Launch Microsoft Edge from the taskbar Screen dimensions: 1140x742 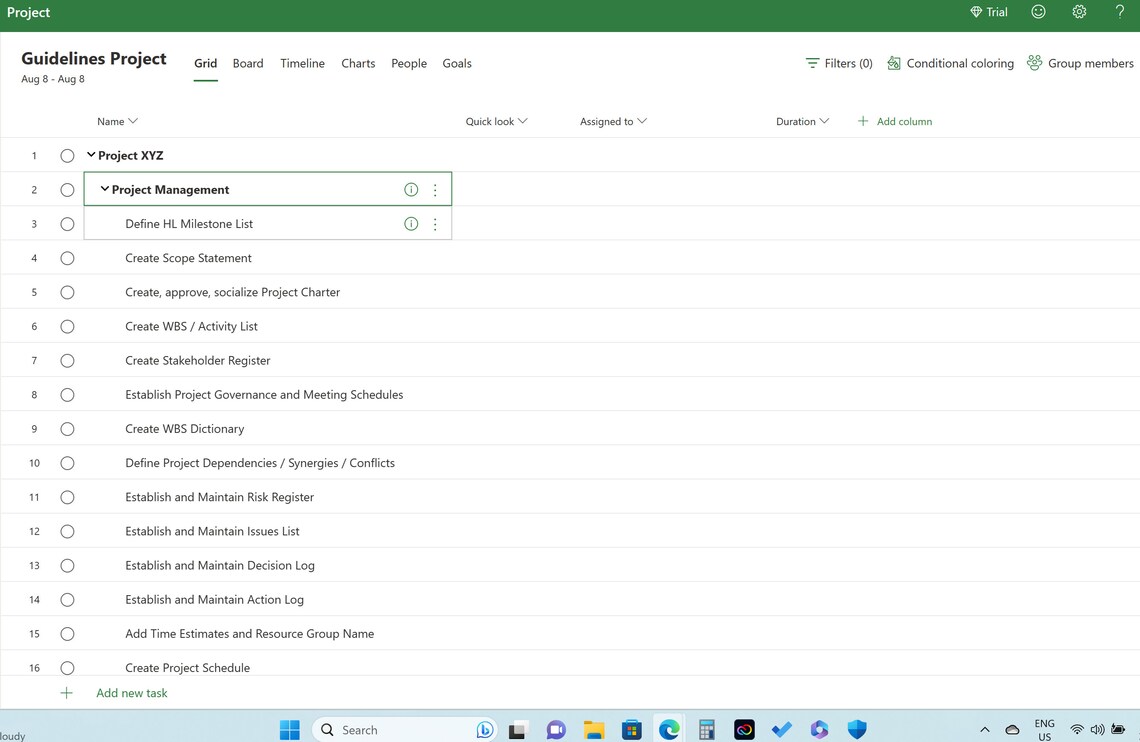pyautogui.click(x=668, y=729)
